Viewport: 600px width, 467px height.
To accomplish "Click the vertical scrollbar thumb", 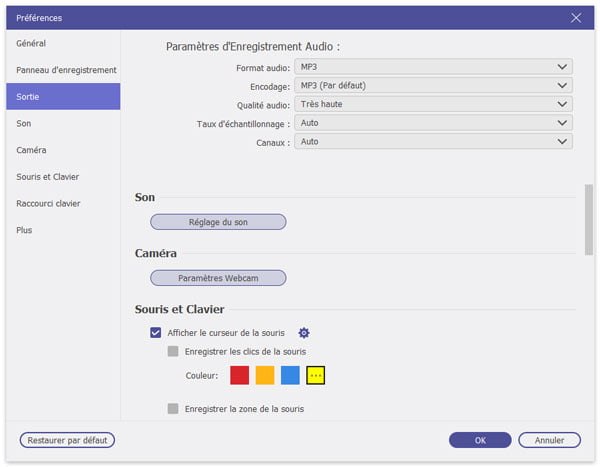I will (588, 220).
